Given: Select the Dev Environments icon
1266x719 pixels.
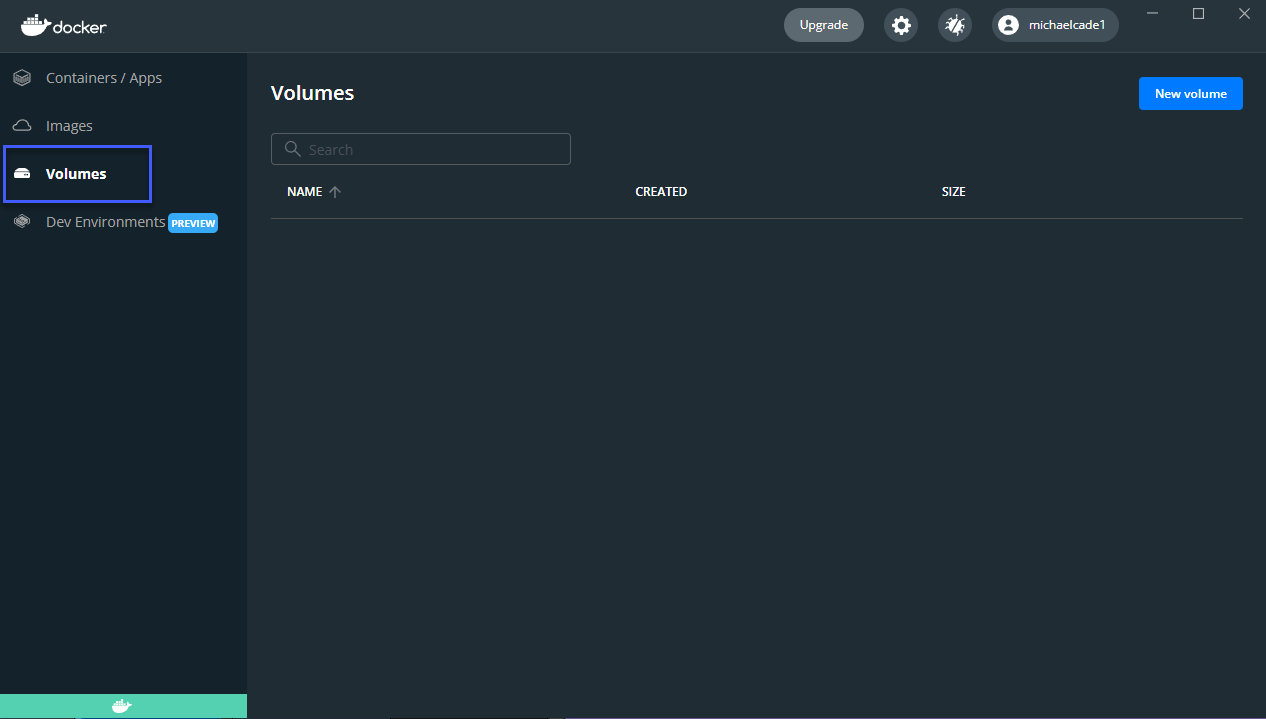Looking at the screenshot, I should (21, 221).
